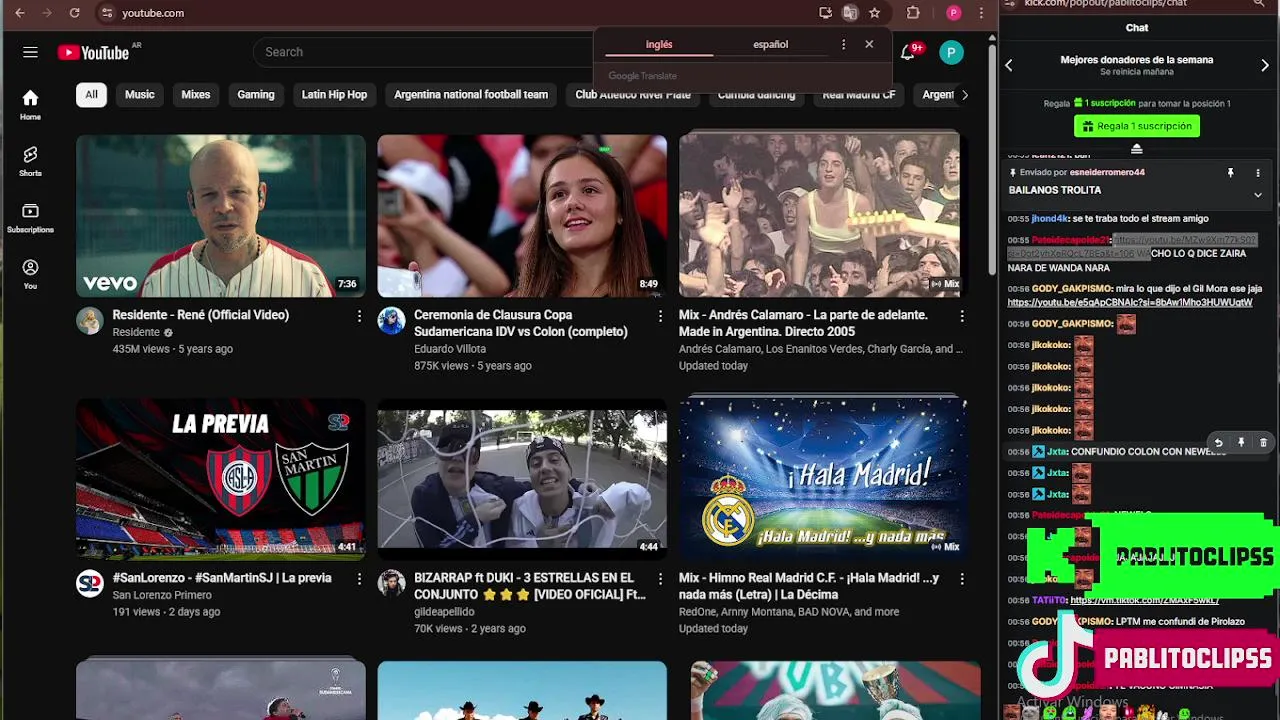Select Argentina national football team chip

pyautogui.click(x=471, y=95)
